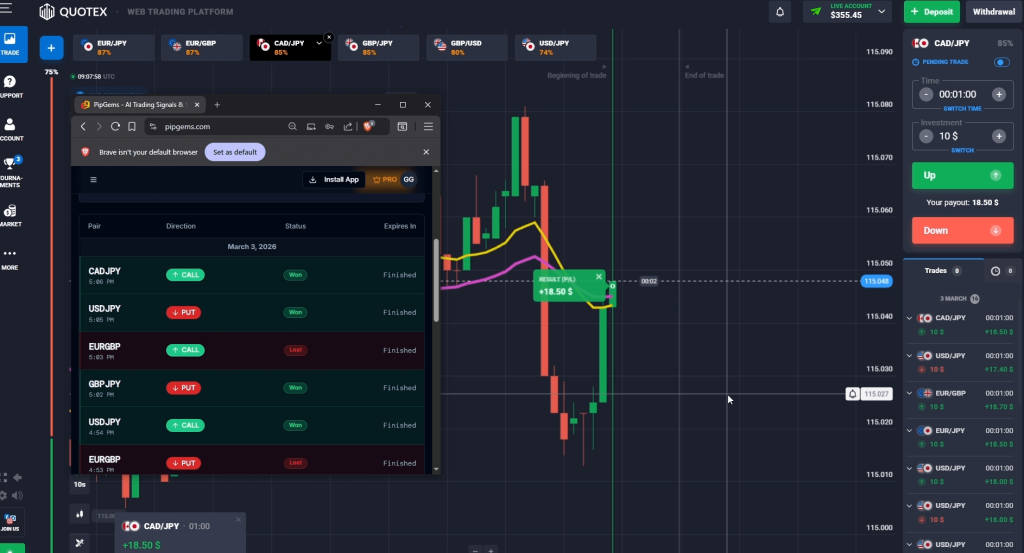Bookmark the page in Brave browser
Viewport: 1024px width, 553px height.
click(132, 127)
